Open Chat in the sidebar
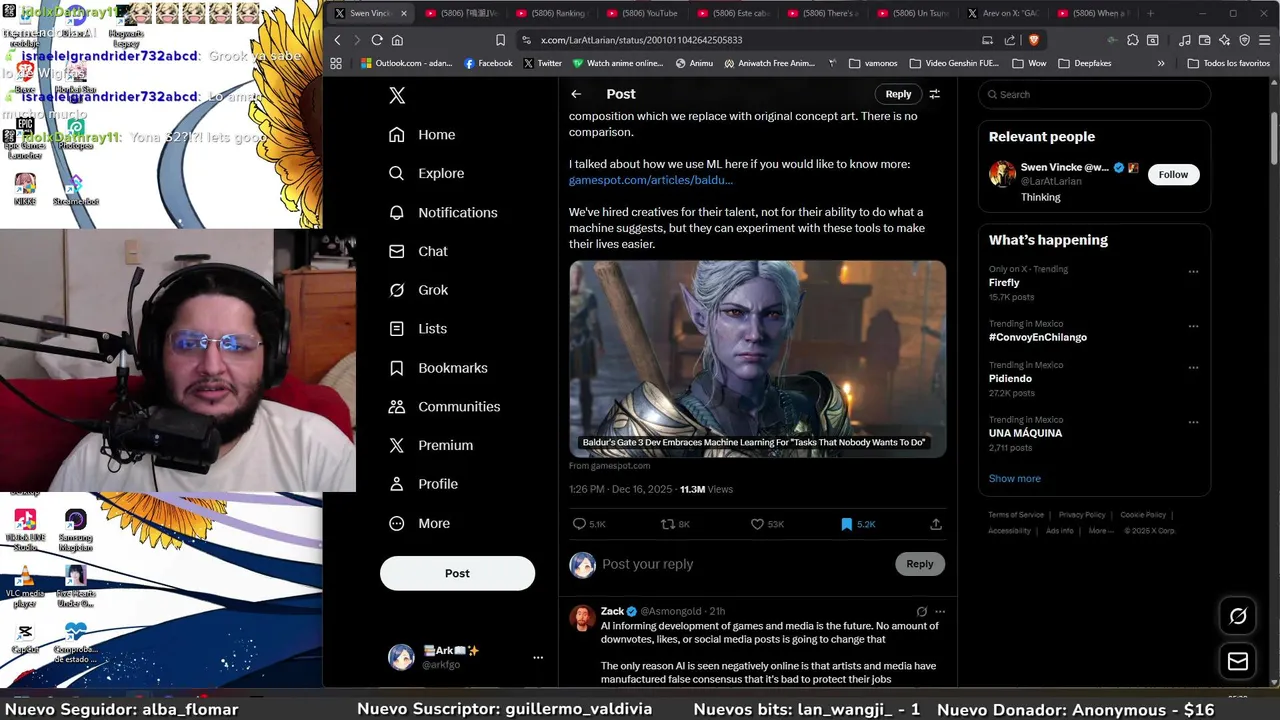Image resolution: width=1280 pixels, height=720 pixels. pyautogui.click(x=418, y=251)
